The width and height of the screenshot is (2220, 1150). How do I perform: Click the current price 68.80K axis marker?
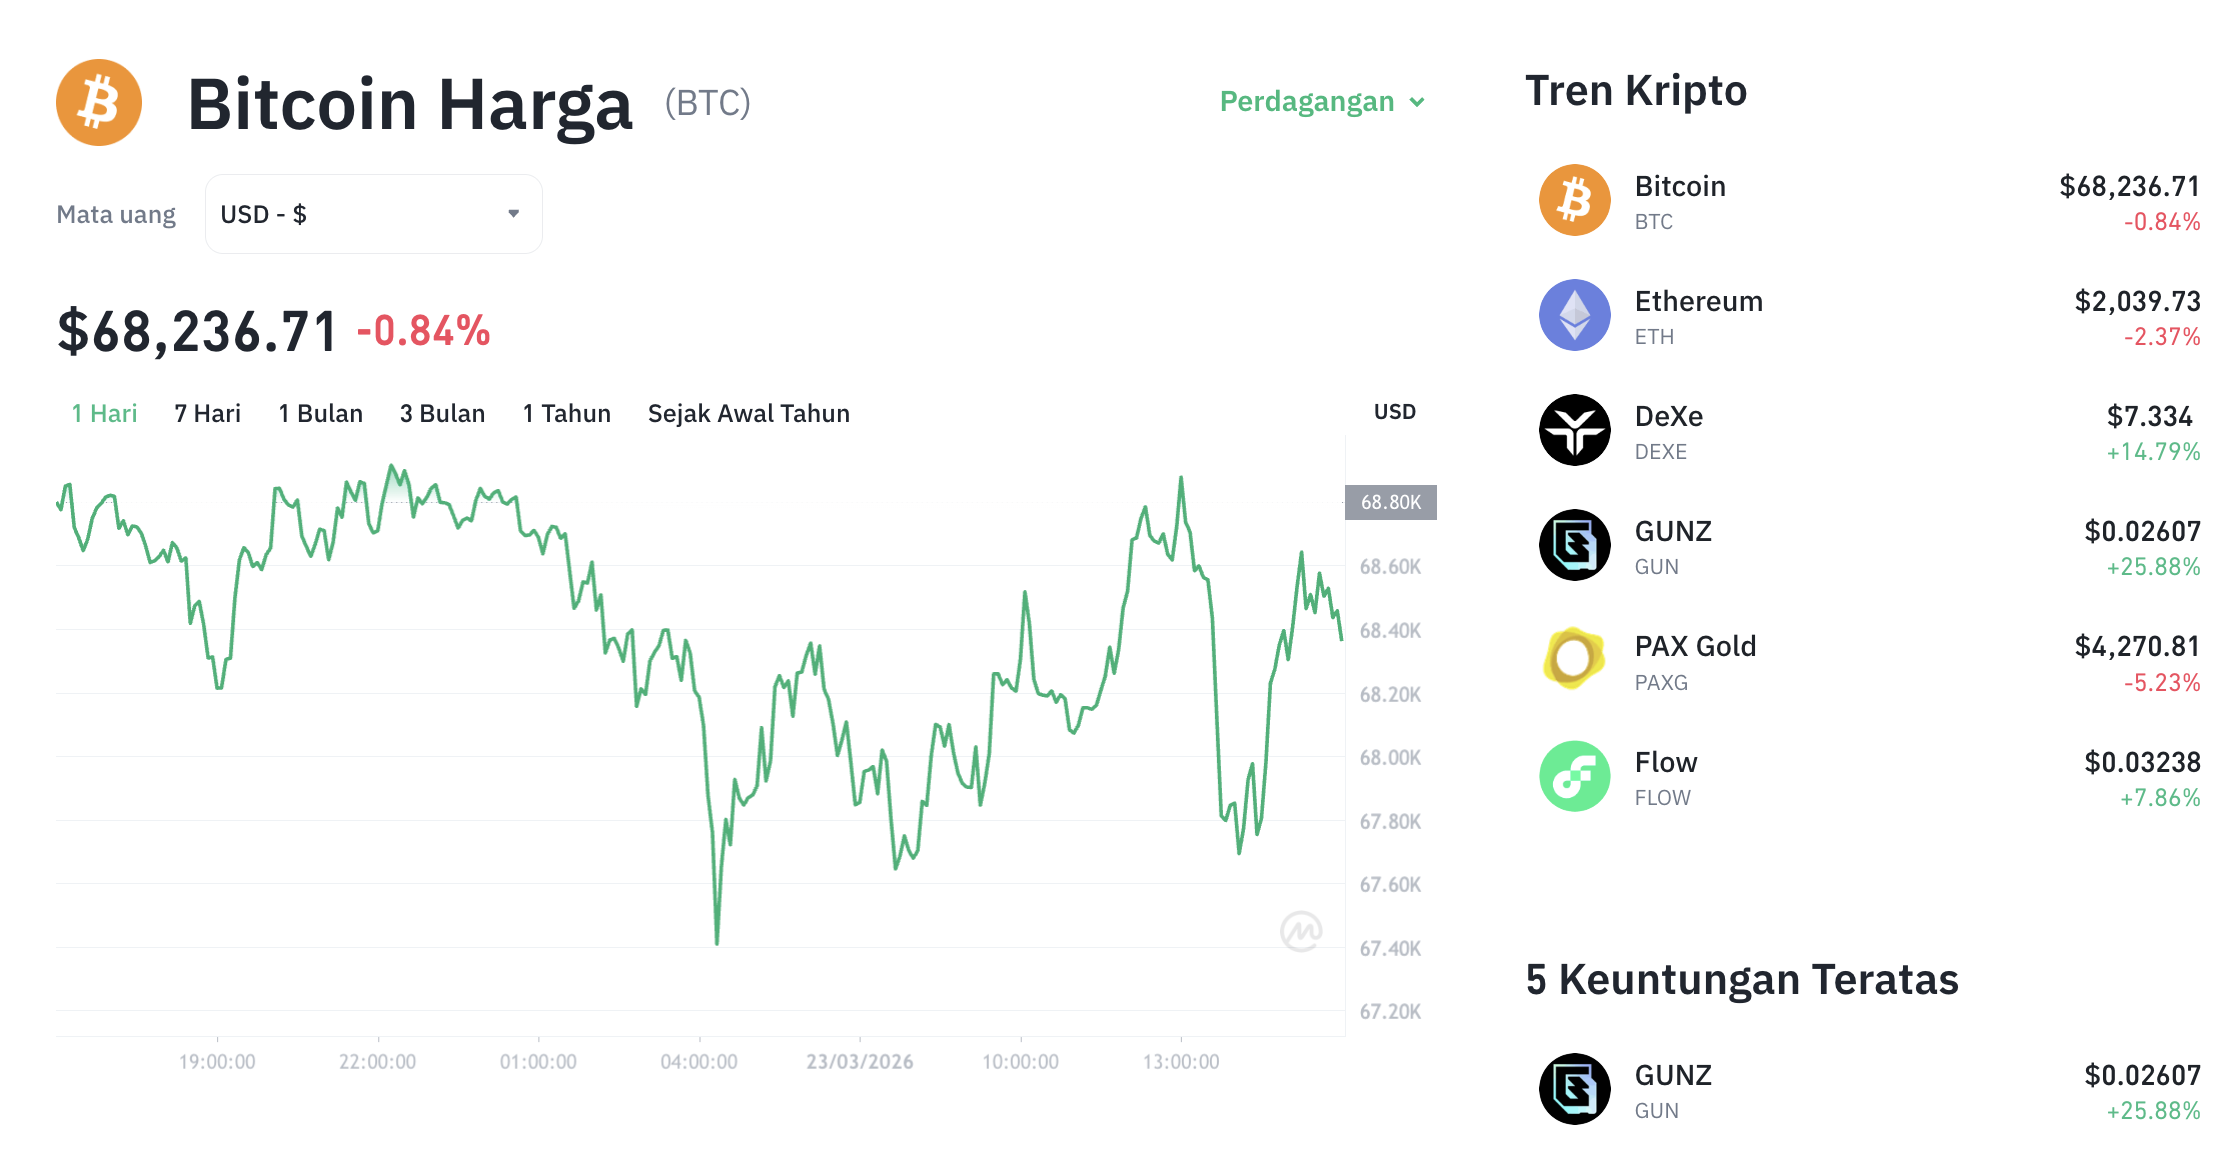point(1389,503)
